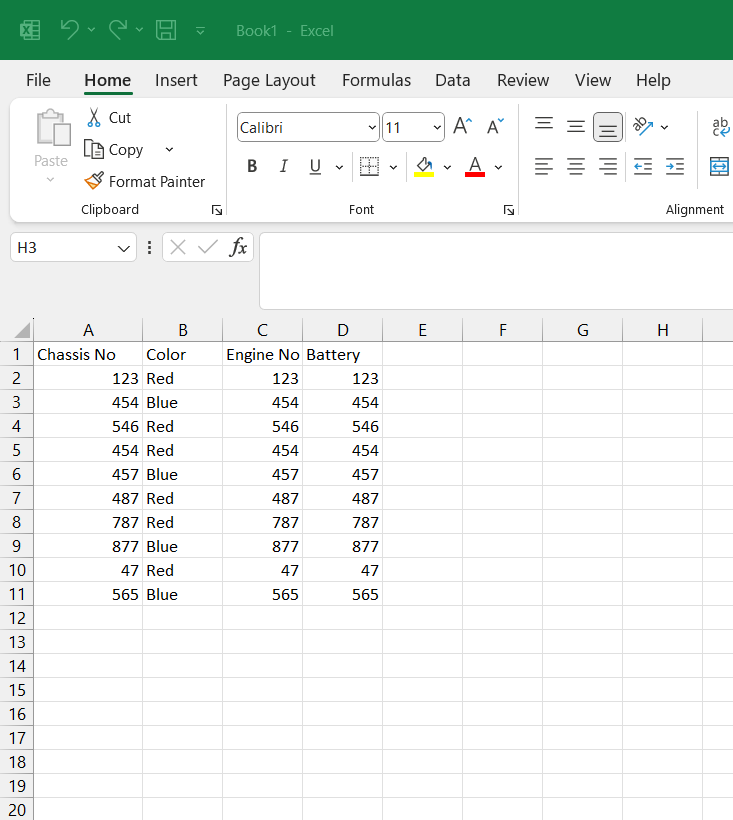Click the Orientation text angle icon
Screen dimensions: 733x820
(643, 126)
